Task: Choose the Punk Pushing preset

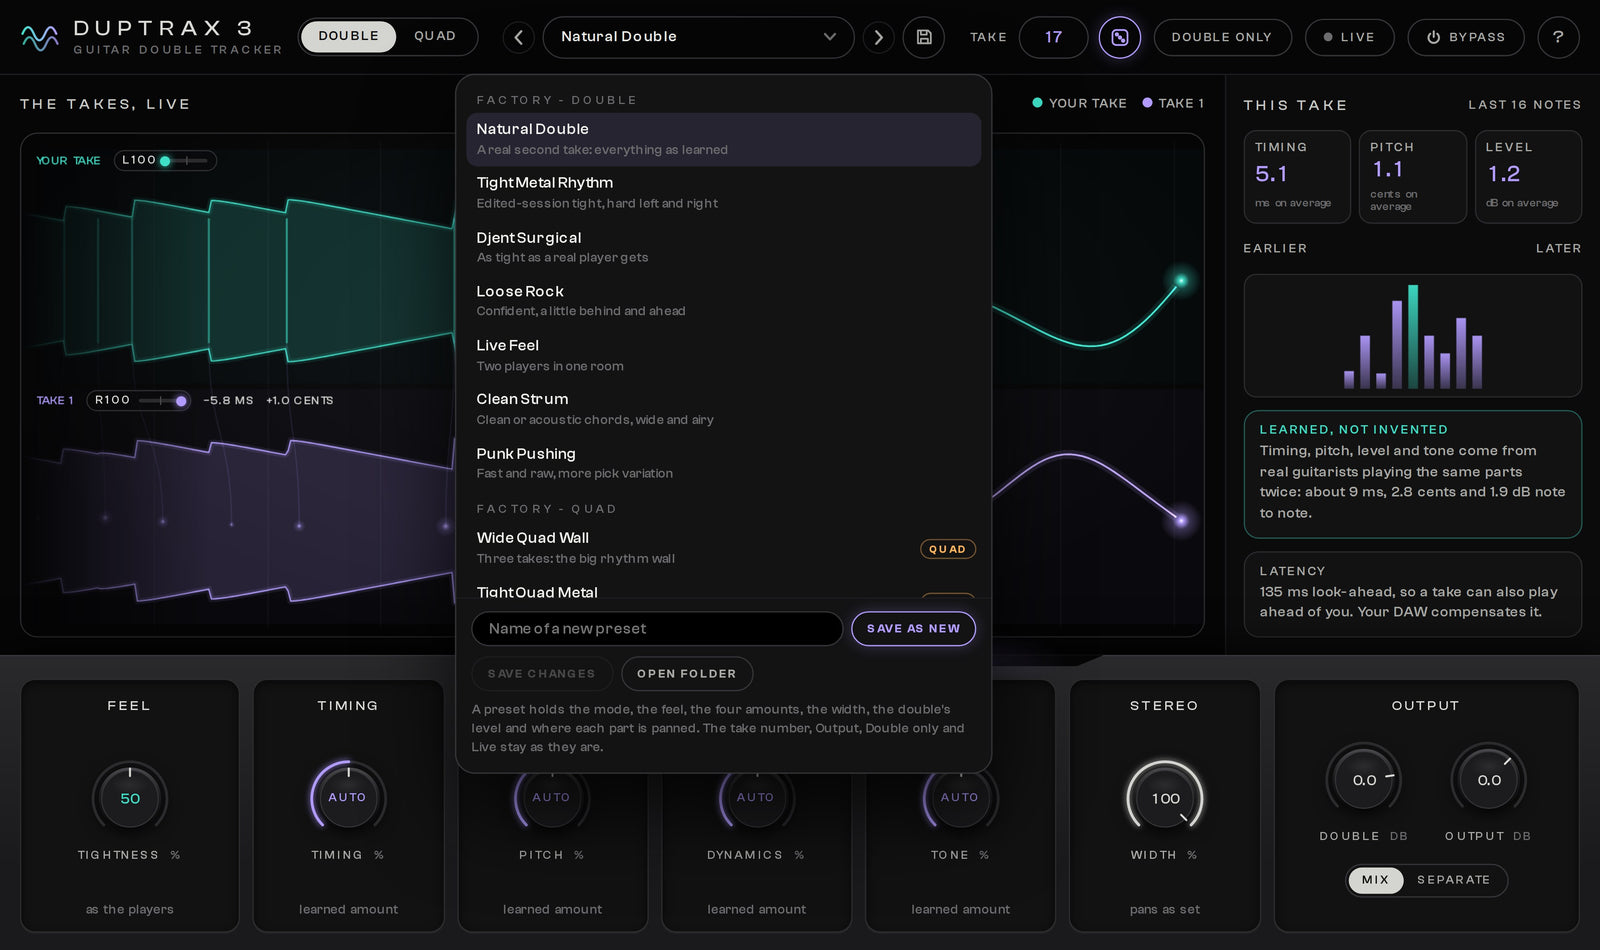Action: click(723, 463)
